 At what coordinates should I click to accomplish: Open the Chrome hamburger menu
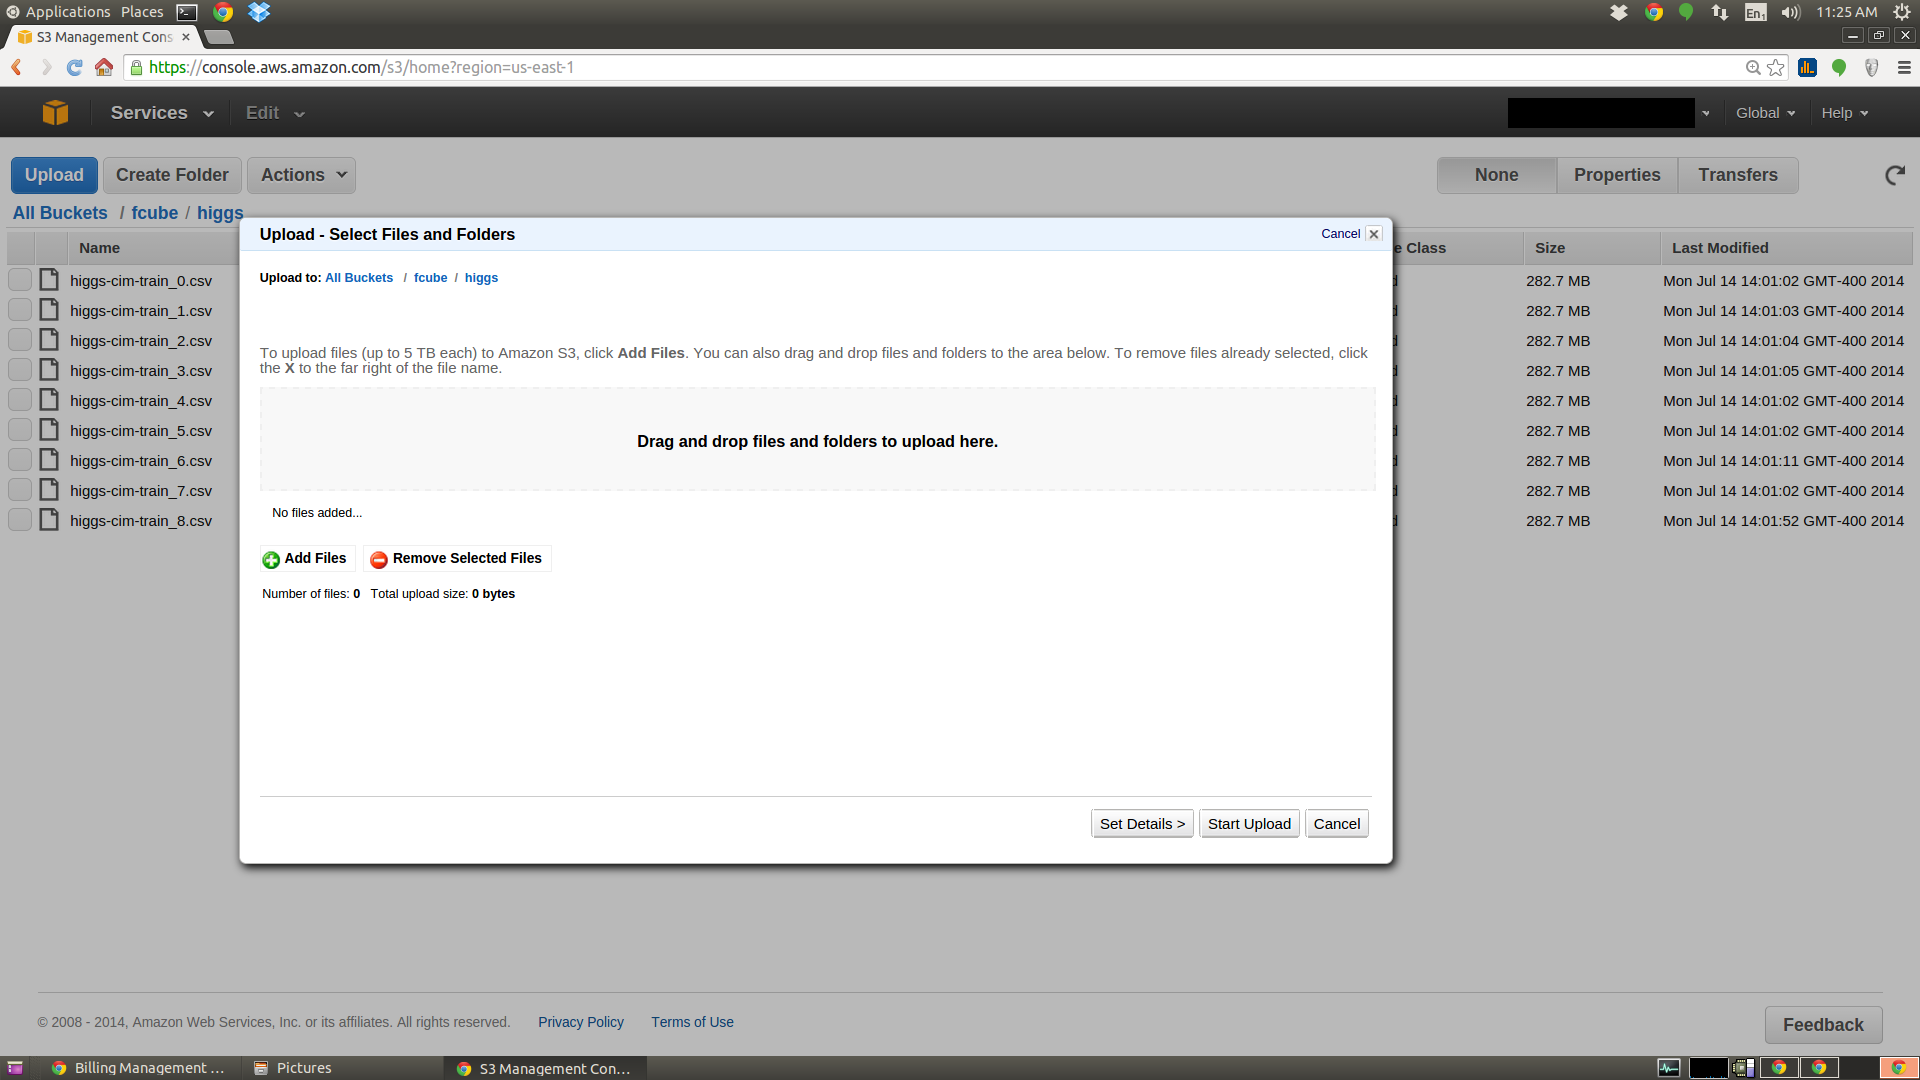coord(1904,67)
